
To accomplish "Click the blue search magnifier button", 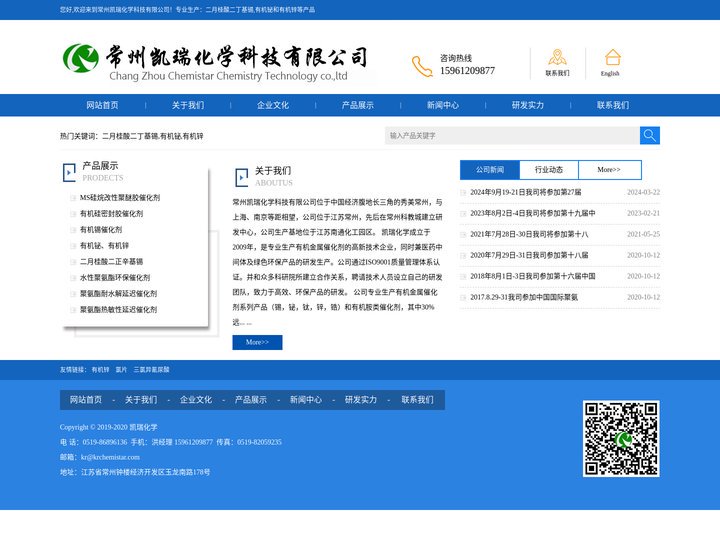I will tap(650, 135).
